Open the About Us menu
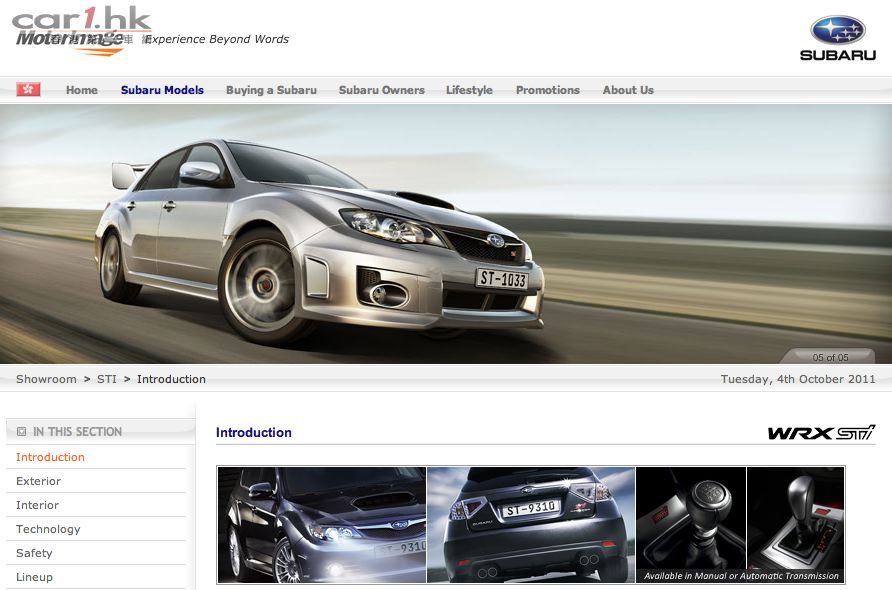 pyautogui.click(x=628, y=90)
